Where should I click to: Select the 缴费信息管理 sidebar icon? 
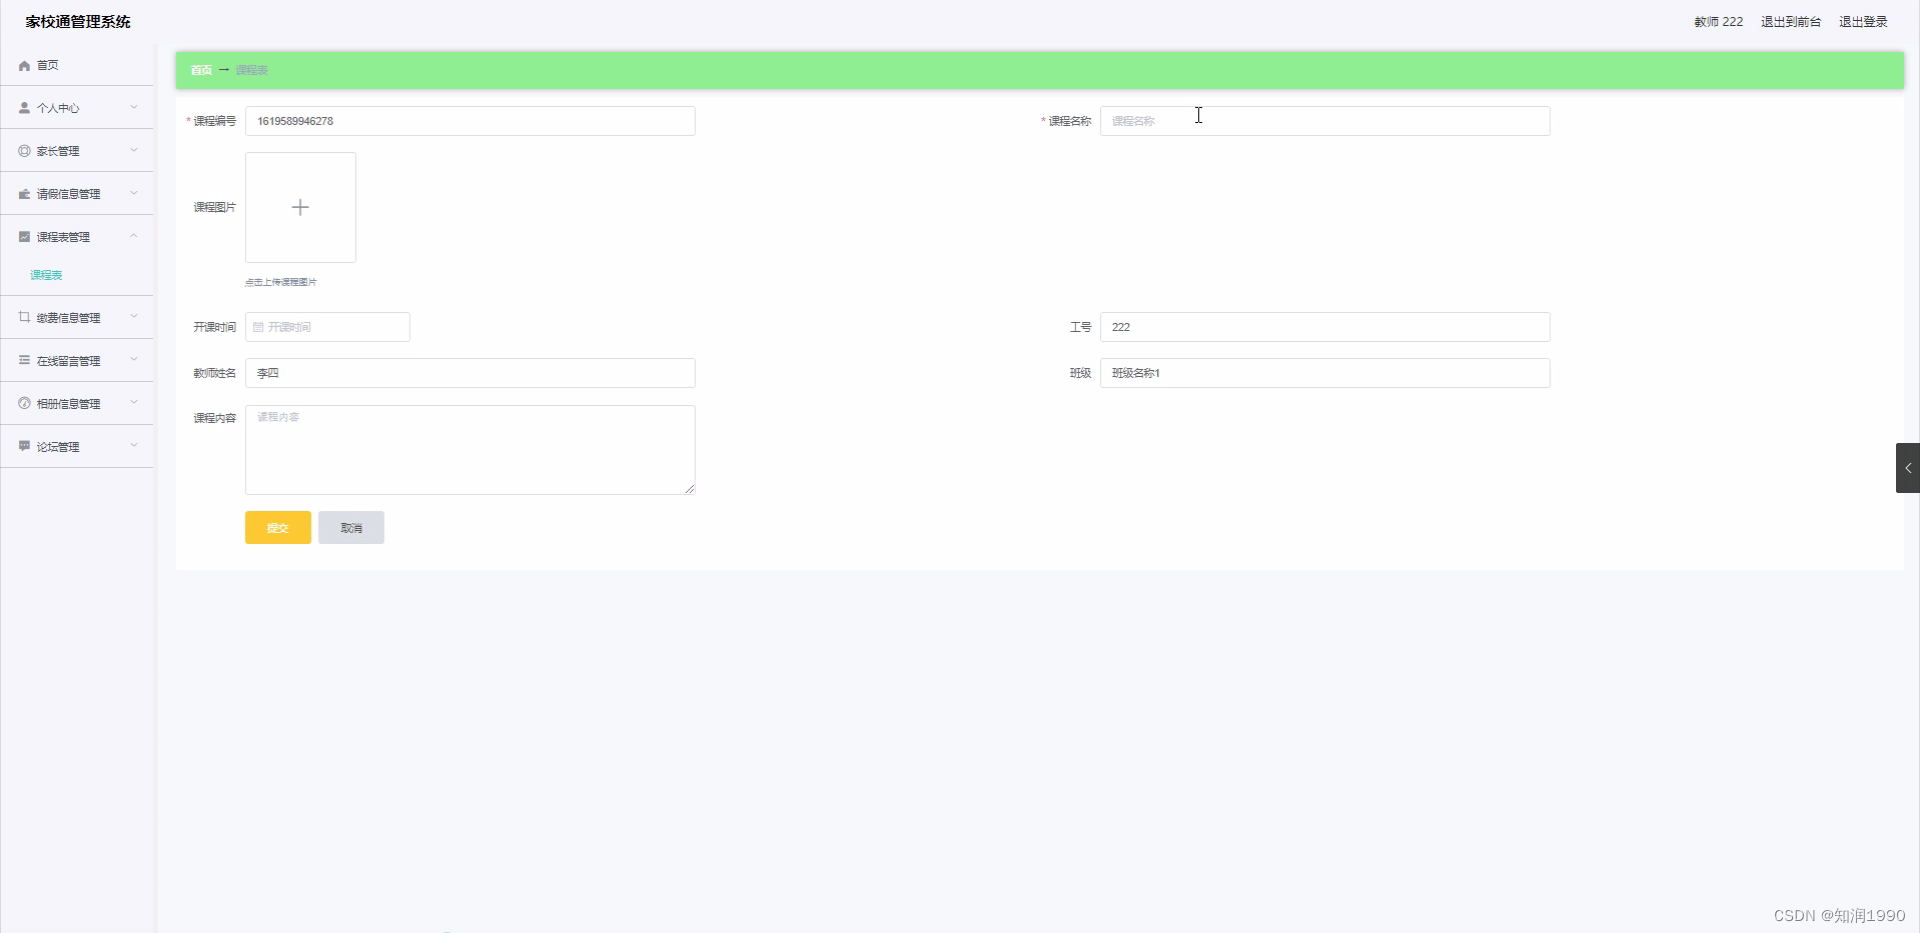tap(23, 318)
